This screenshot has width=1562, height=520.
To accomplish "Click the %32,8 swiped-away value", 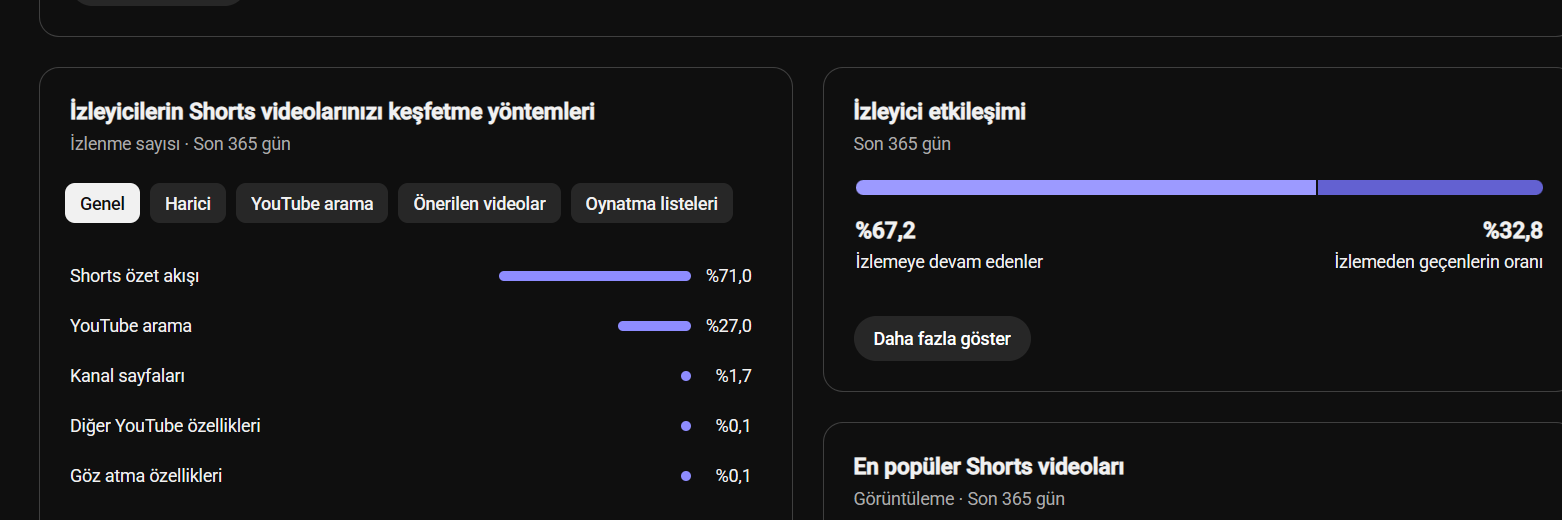I will point(1513,231).
